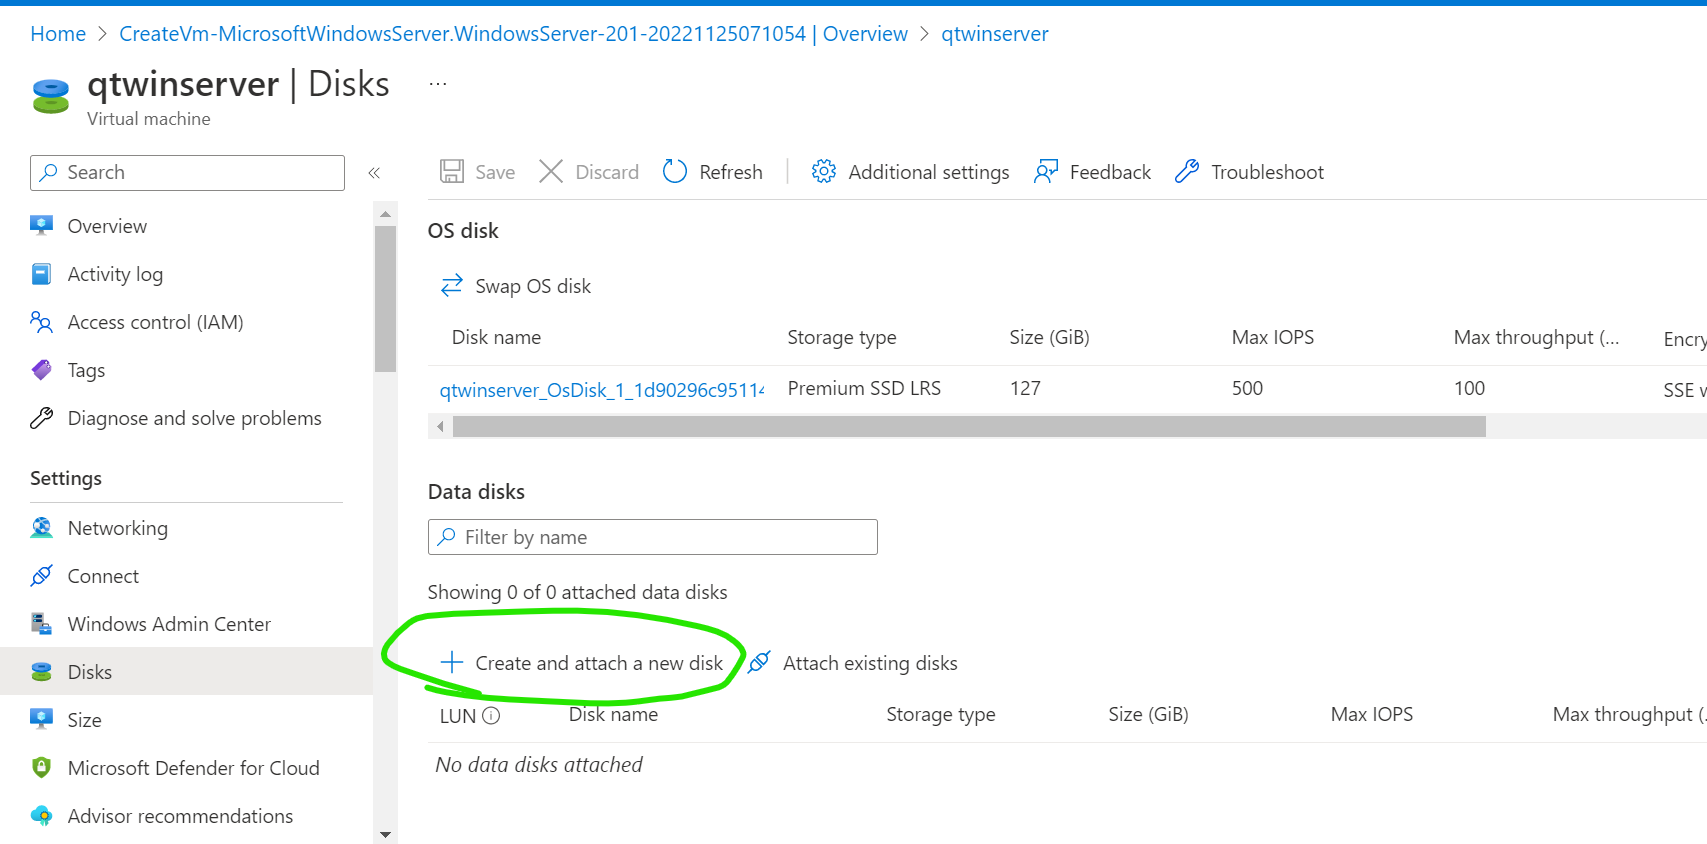
Task: Click Size label in sidebar
Action: [x=84, y=720]
